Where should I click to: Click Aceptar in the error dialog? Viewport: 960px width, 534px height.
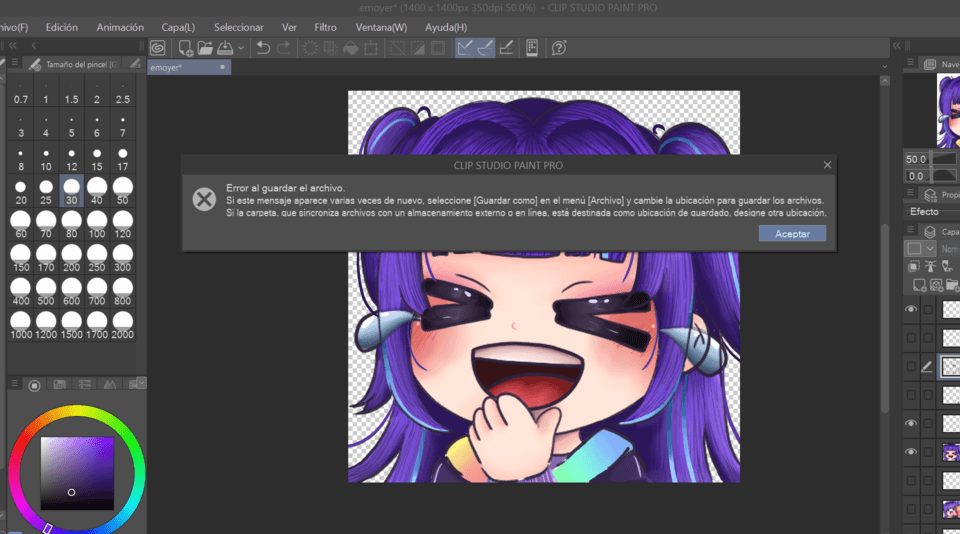point(792,234)
